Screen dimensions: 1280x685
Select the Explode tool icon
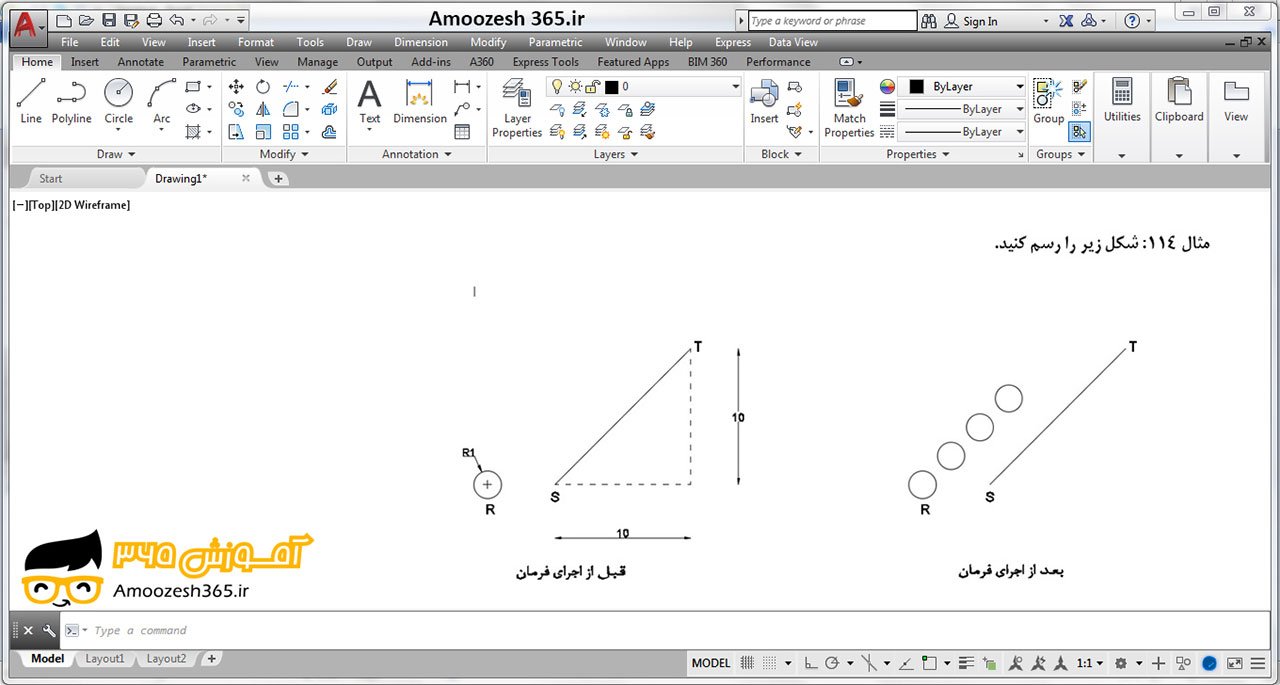[x=330, y=109]
